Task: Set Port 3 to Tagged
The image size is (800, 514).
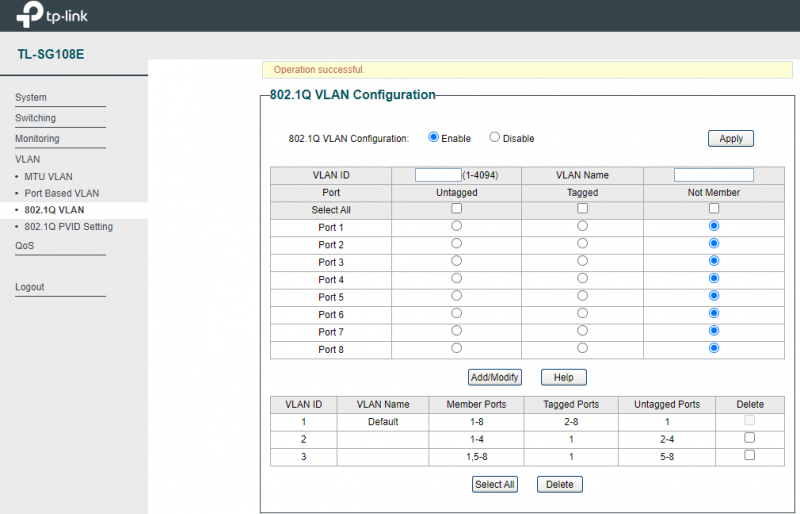Action: click(583, 262)
